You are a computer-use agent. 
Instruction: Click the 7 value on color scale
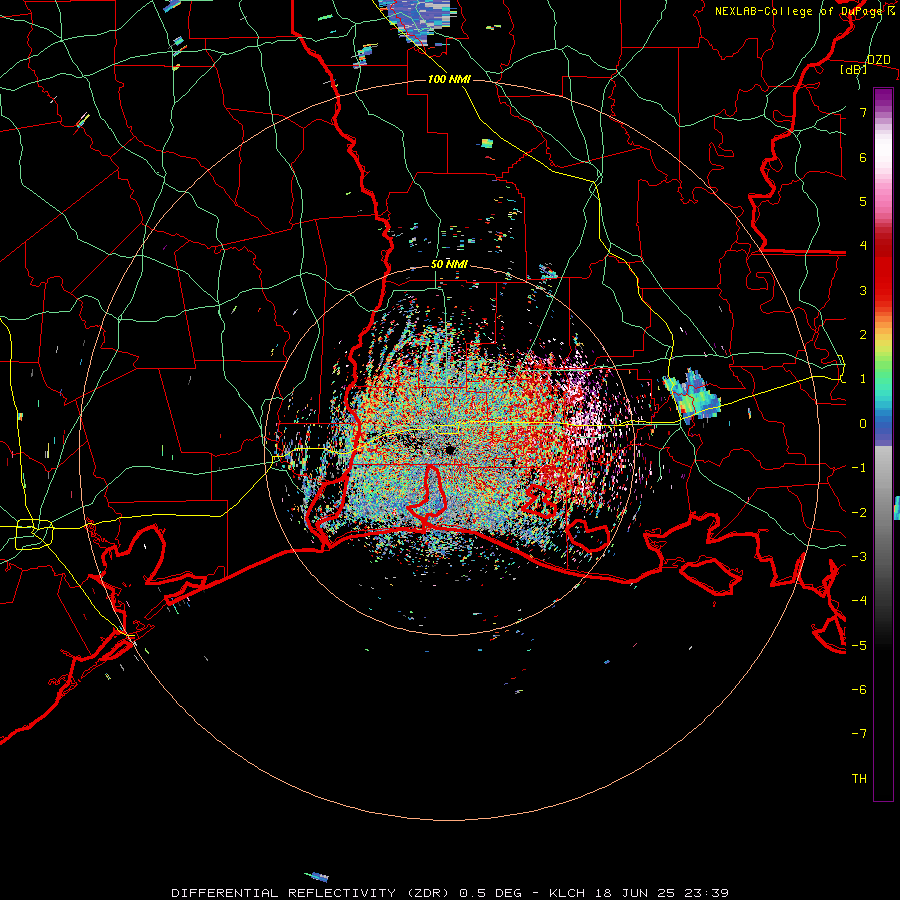[863, 112]
